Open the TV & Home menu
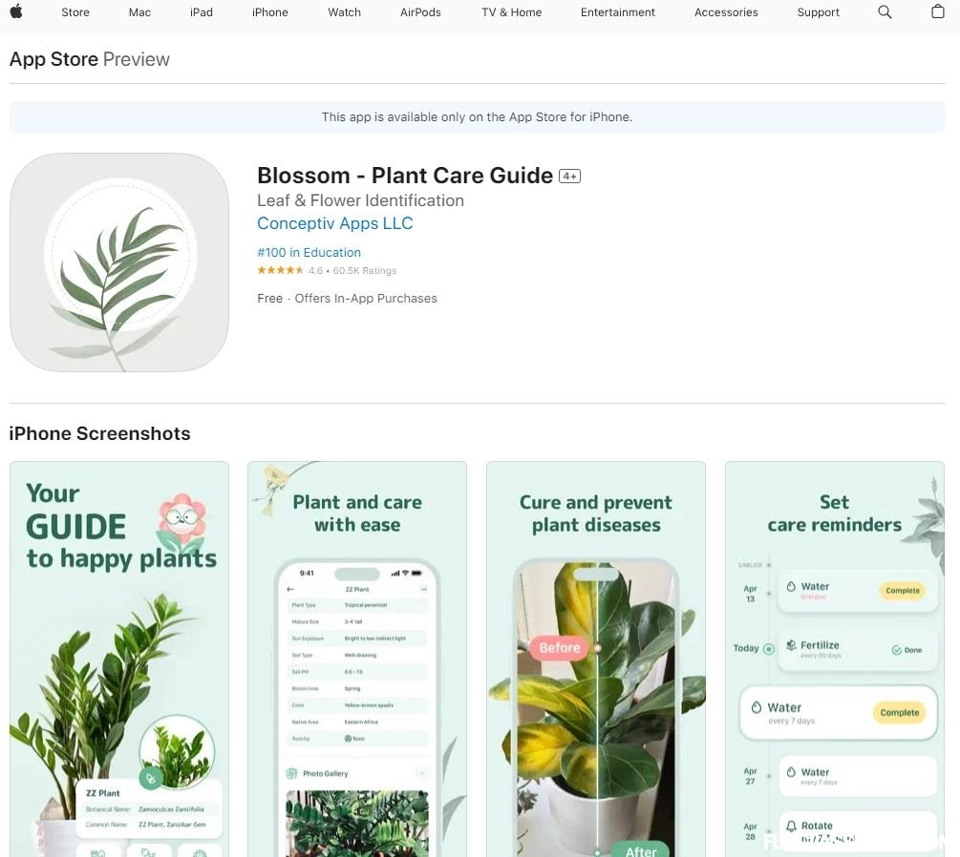This screenshot has height=857, width=960. 511,12
